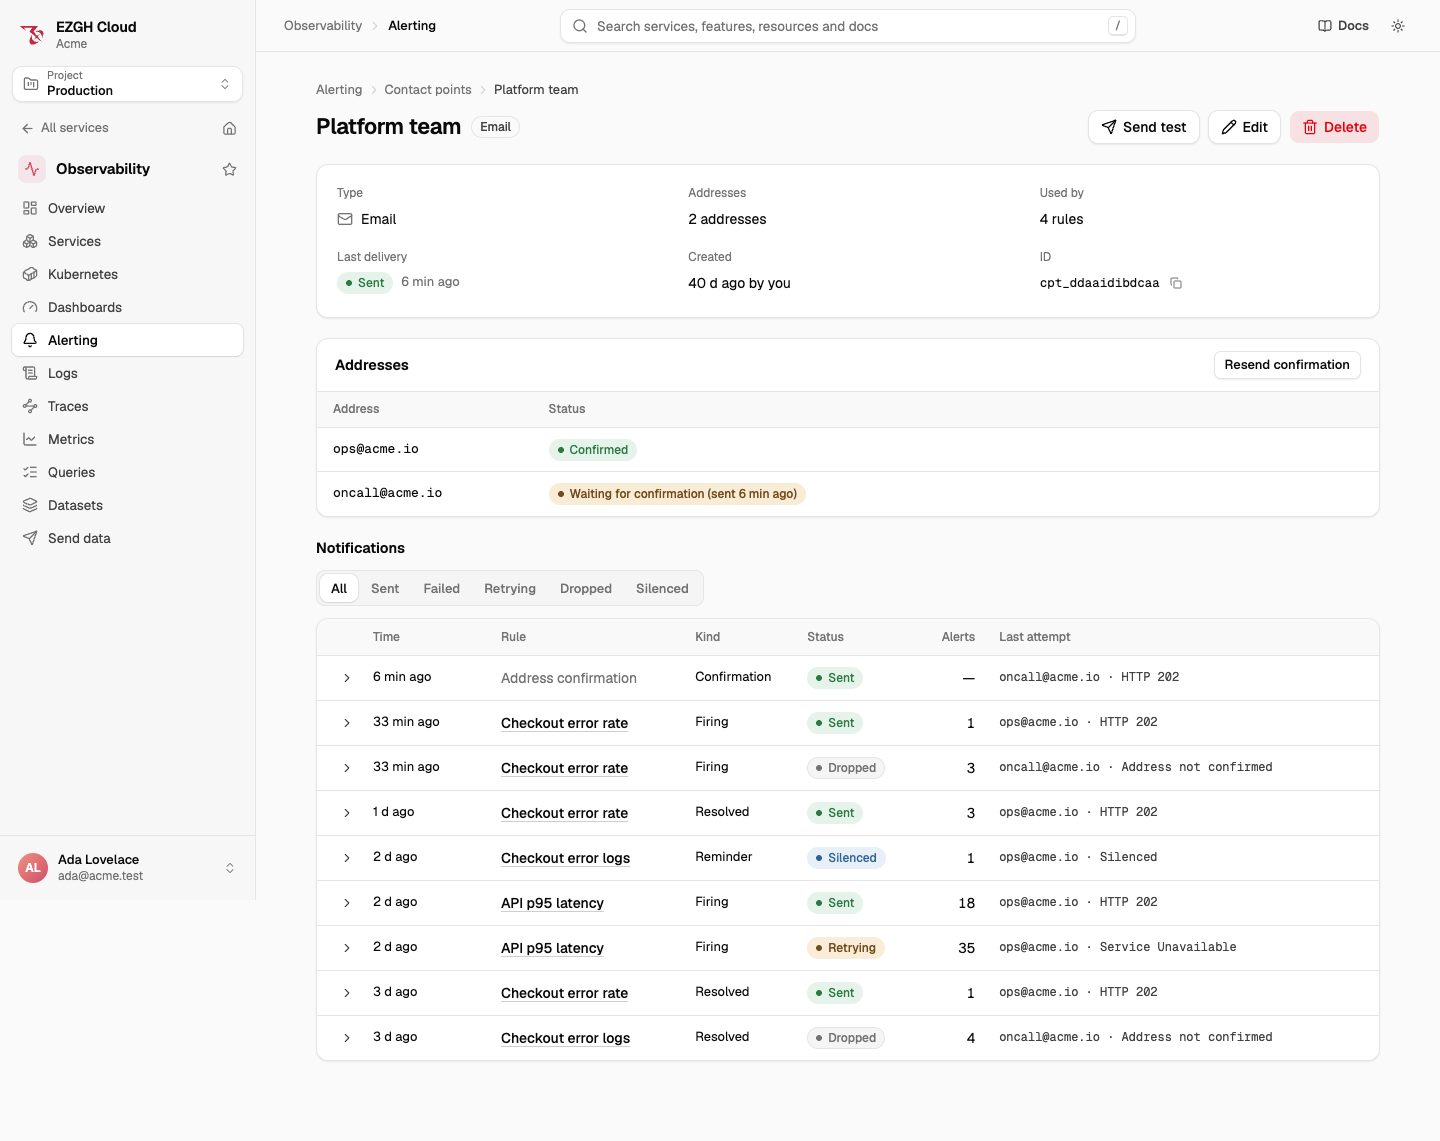1440x1141 pixels.
Task: Open Docs from the top bar
Action: 1343,26
